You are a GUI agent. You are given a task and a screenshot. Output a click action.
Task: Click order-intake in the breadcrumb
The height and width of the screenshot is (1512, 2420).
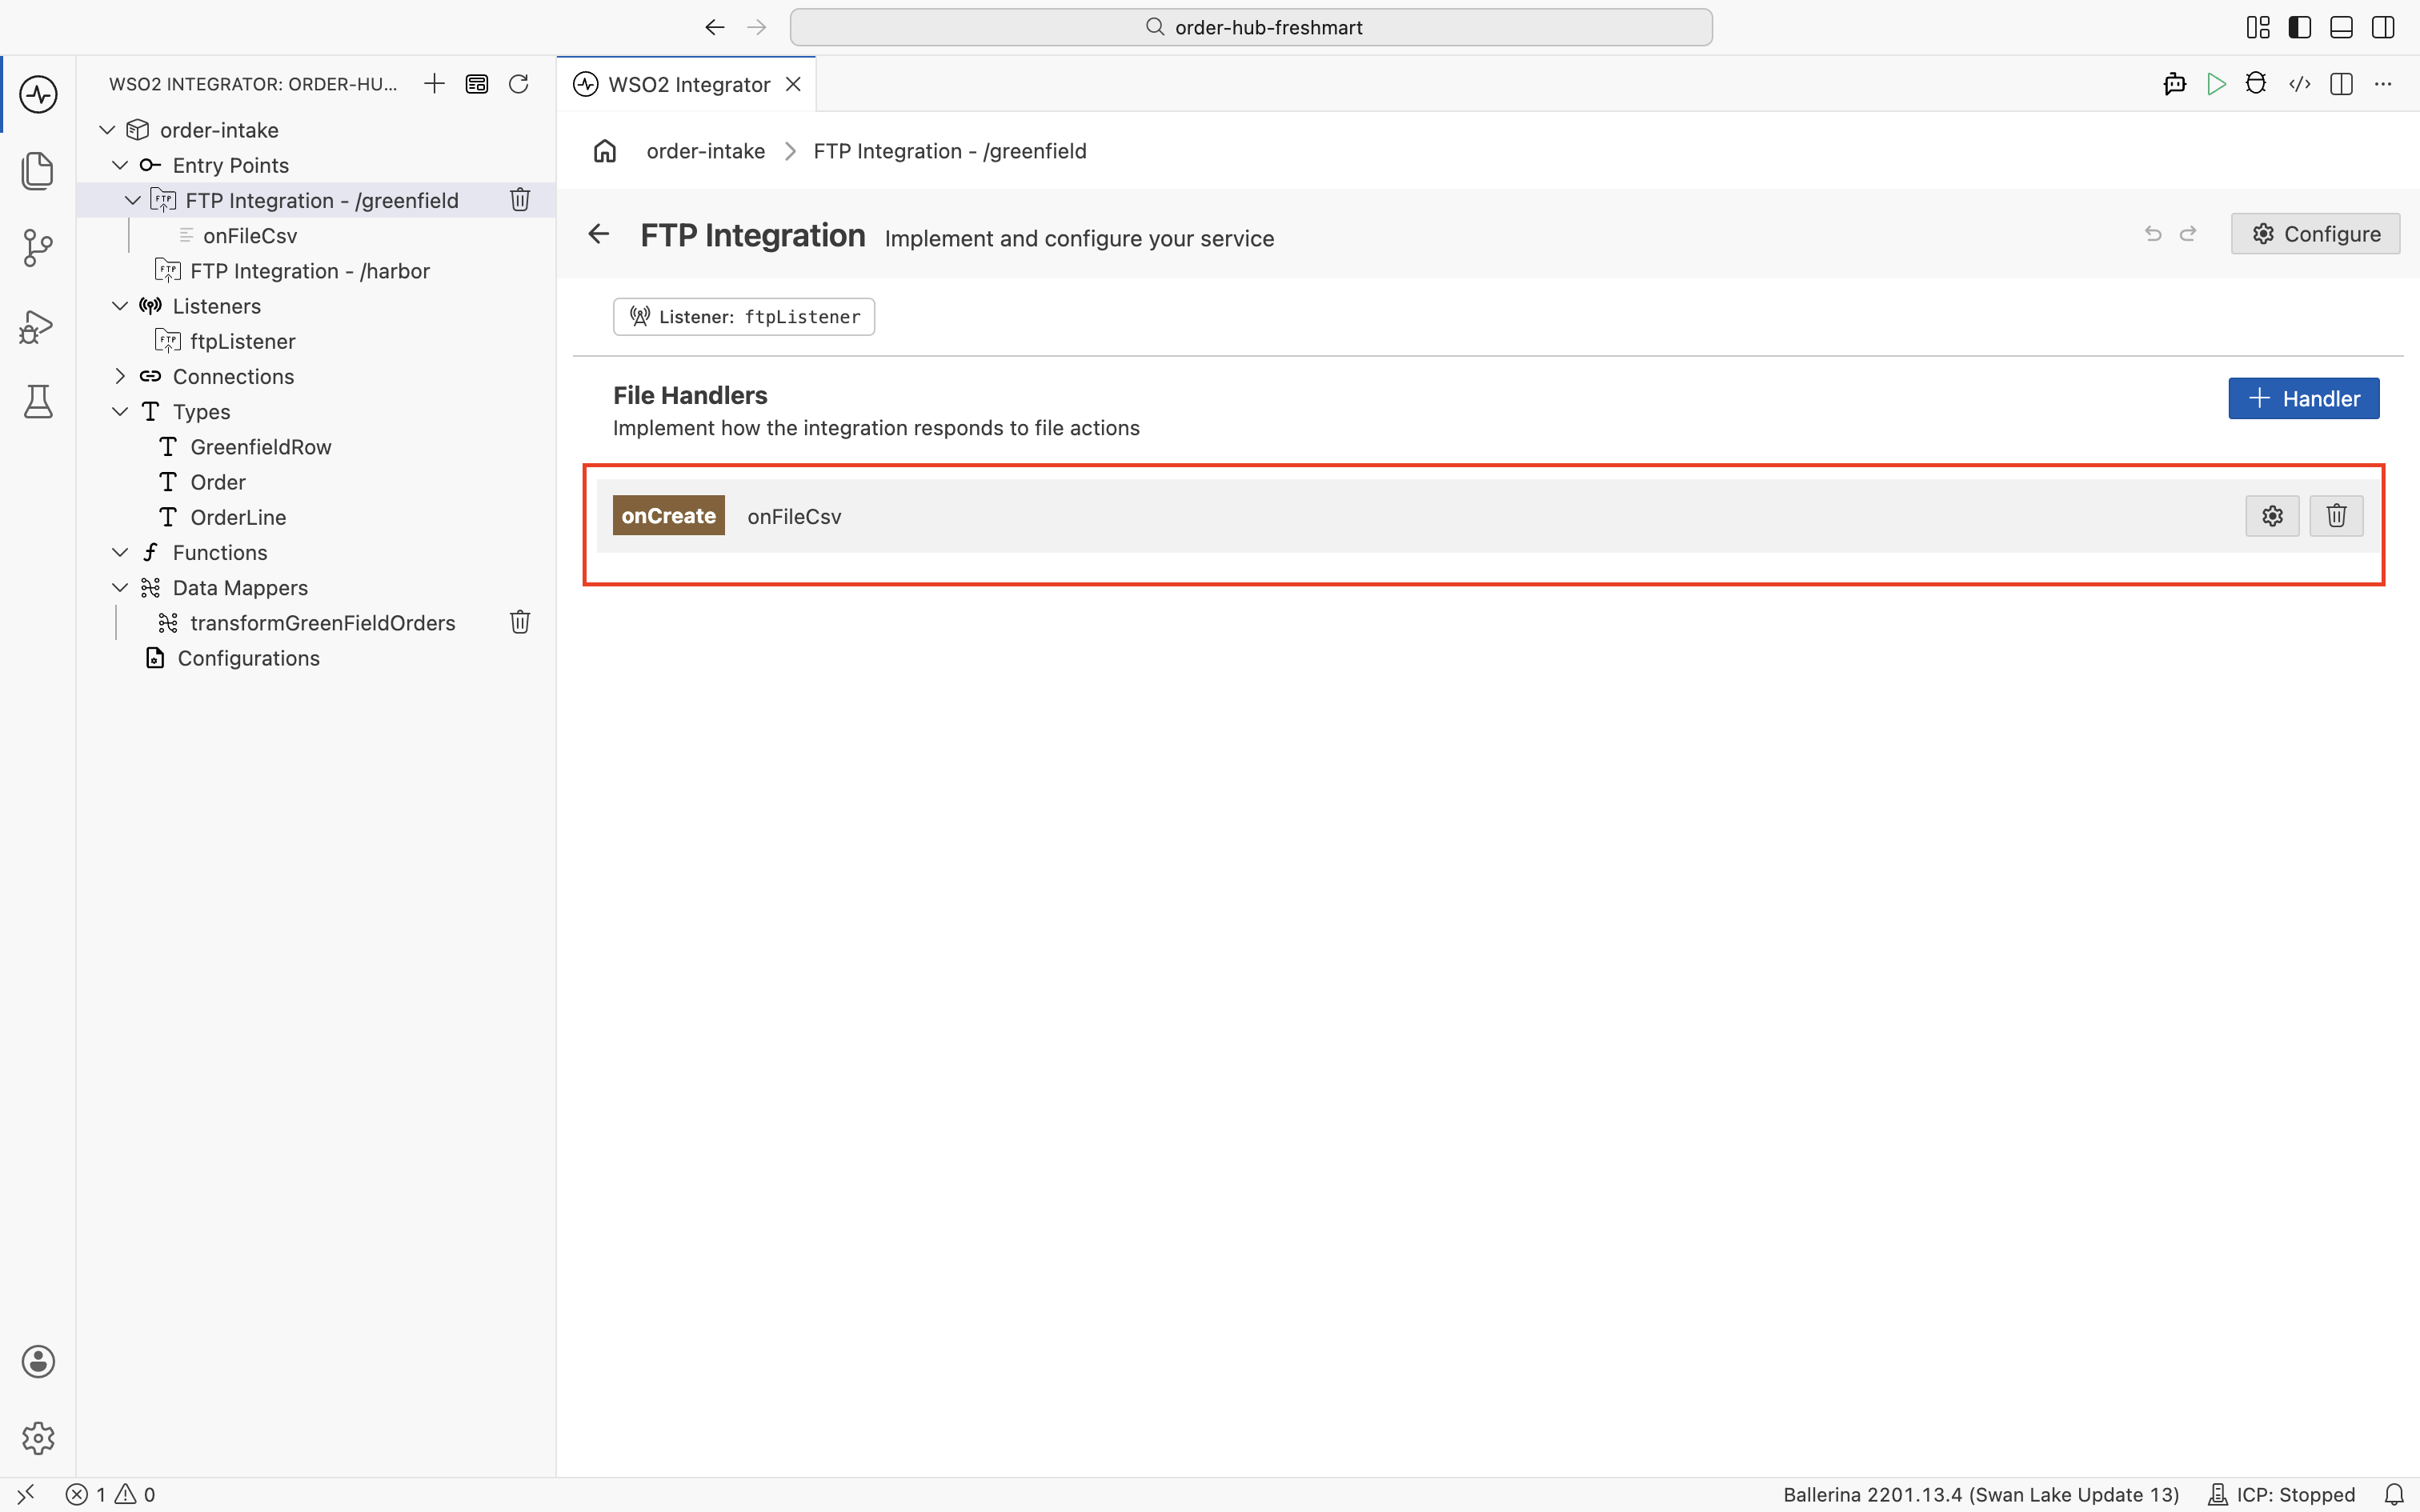pyautogui.click(x=706, y=151)
